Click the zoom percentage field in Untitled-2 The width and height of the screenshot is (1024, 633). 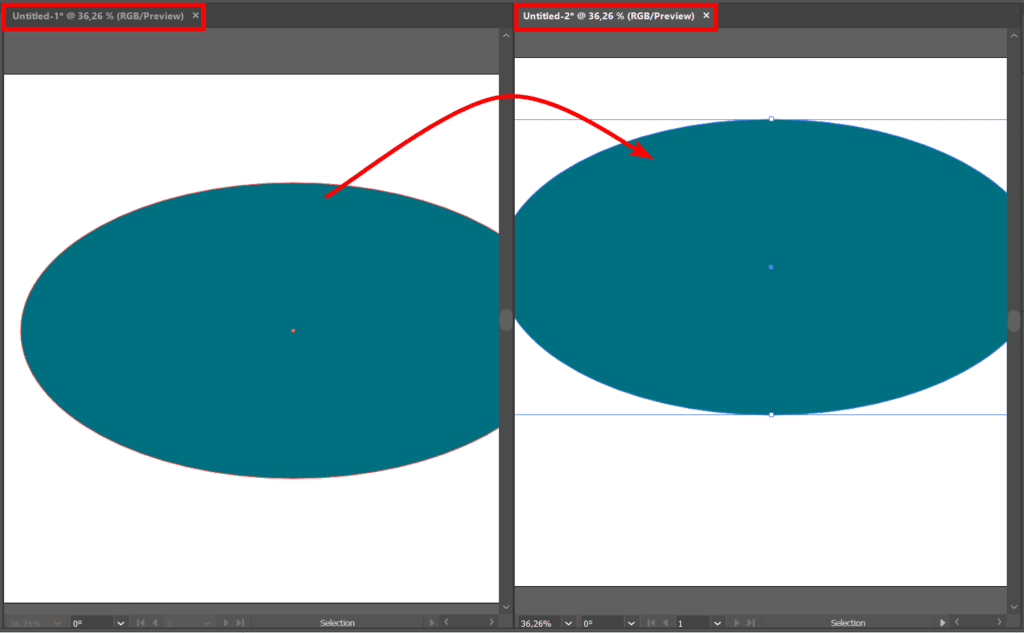tap(538, 623)
